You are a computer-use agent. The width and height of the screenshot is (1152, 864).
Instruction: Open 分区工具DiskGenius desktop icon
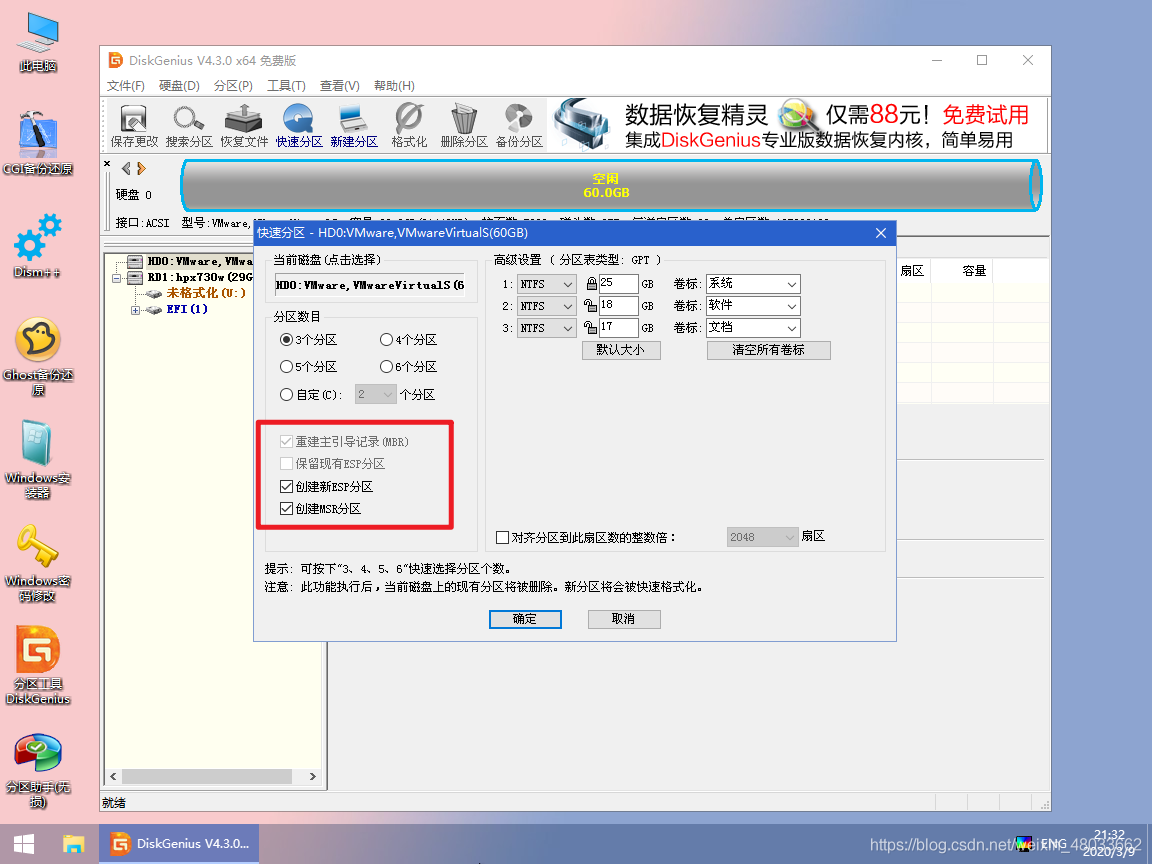click(x=38, y=665)
